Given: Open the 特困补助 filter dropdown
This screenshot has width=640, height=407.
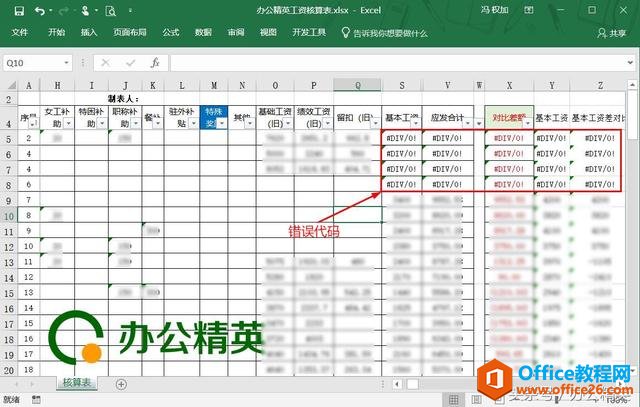Looking at the screenshot, I should pyautogui.click(x=102, y=123).
